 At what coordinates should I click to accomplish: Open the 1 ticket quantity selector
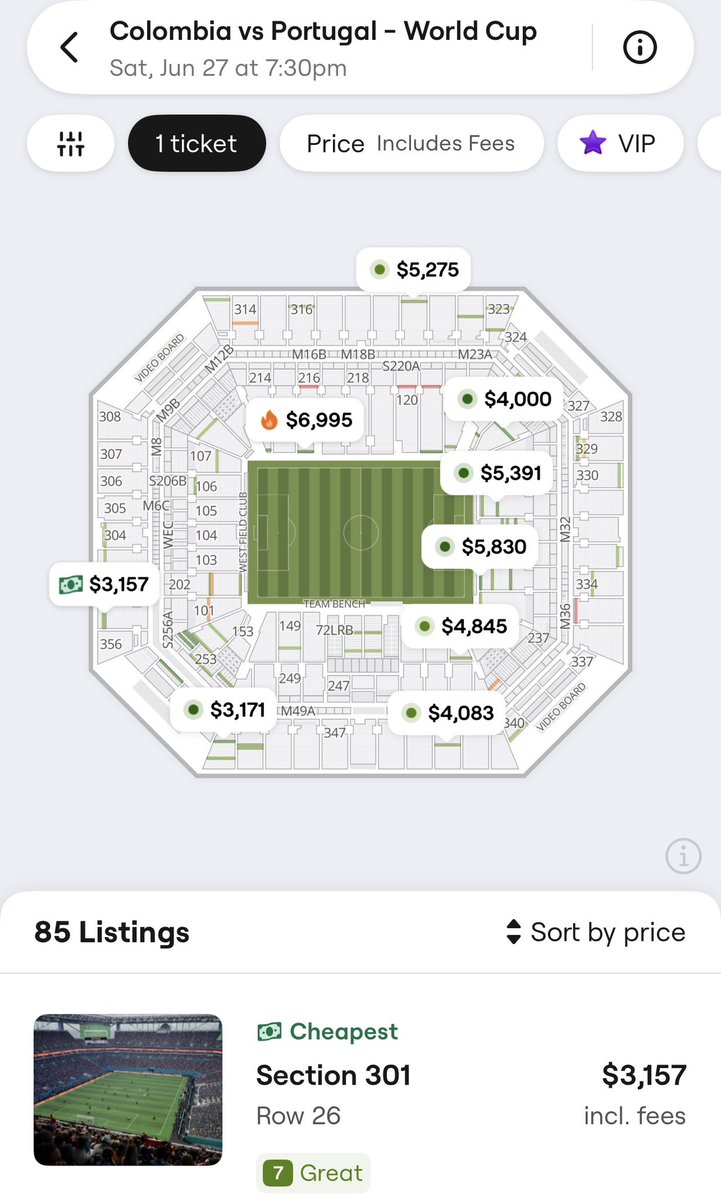pyautogui.click(x=197, y=143)
